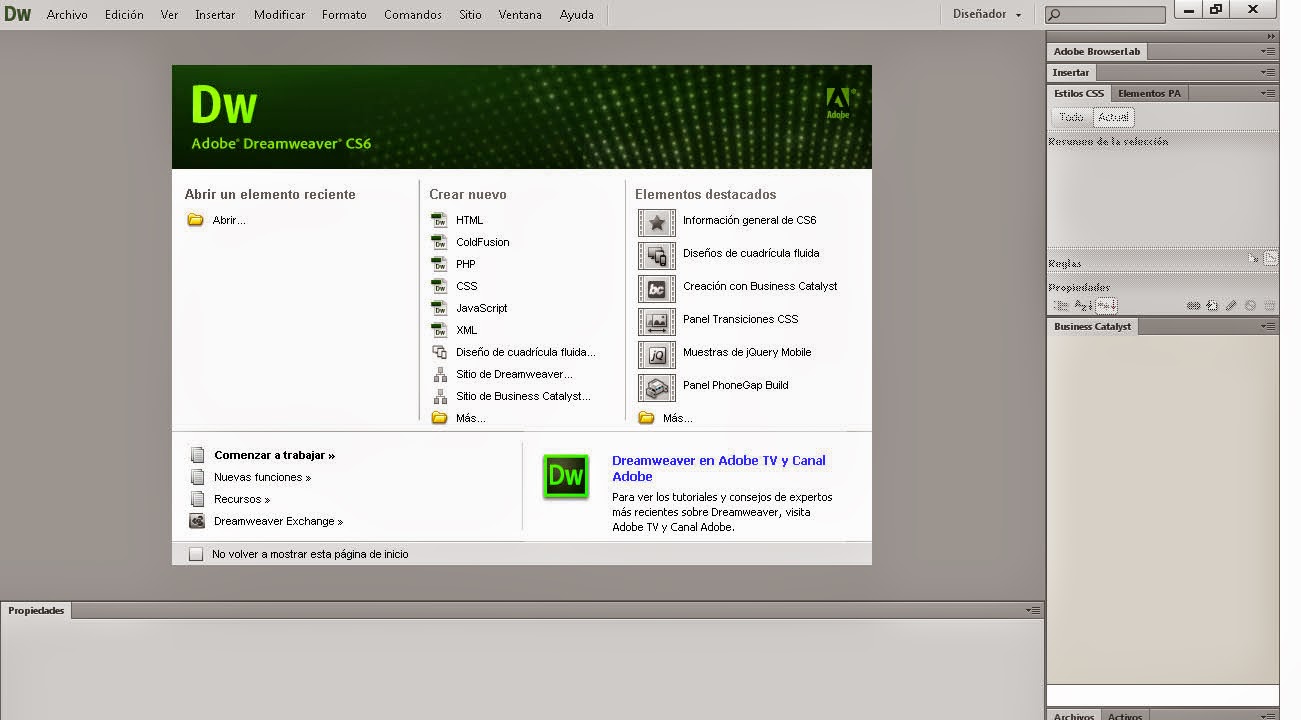This screenshot has height=720, width=1301.
Task: Click the Información general de CS6 star icon
Action: point(657,221)
